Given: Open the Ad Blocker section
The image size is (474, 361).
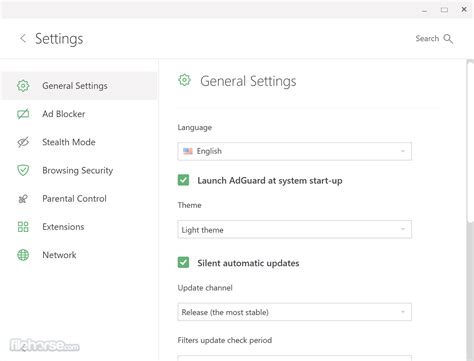Looking at the screenshot, I should click(79, 114).
